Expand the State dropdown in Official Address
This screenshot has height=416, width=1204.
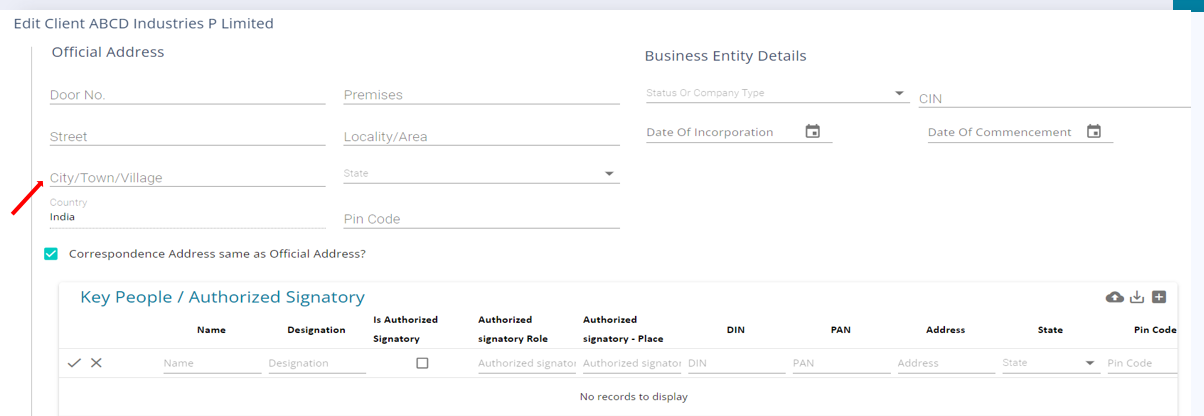click(x=609, y=174)
